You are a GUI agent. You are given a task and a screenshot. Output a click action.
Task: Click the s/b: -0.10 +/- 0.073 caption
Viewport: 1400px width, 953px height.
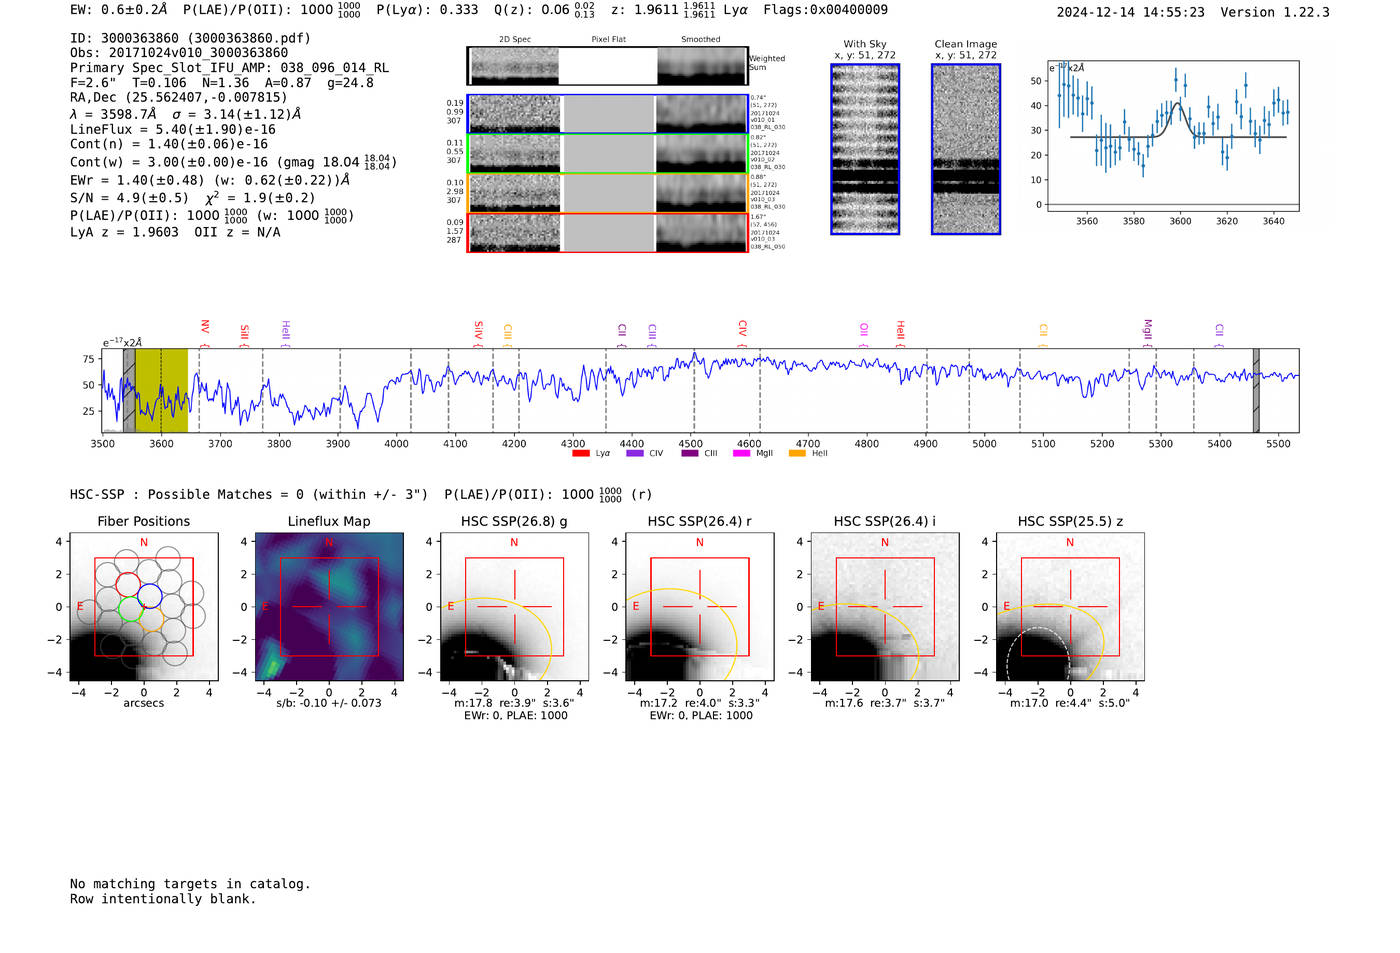point(329,703)
